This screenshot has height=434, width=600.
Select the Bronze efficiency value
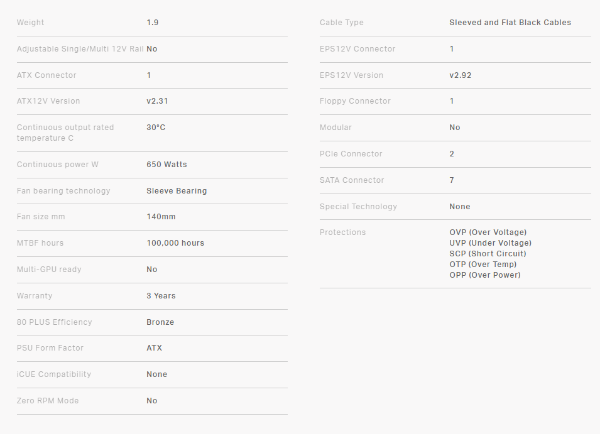[x=160, y=322]
